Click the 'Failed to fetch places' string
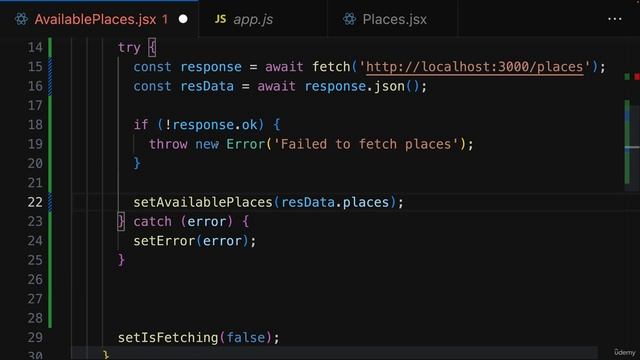Screen dimensions: 640x360 pos(366,144)
